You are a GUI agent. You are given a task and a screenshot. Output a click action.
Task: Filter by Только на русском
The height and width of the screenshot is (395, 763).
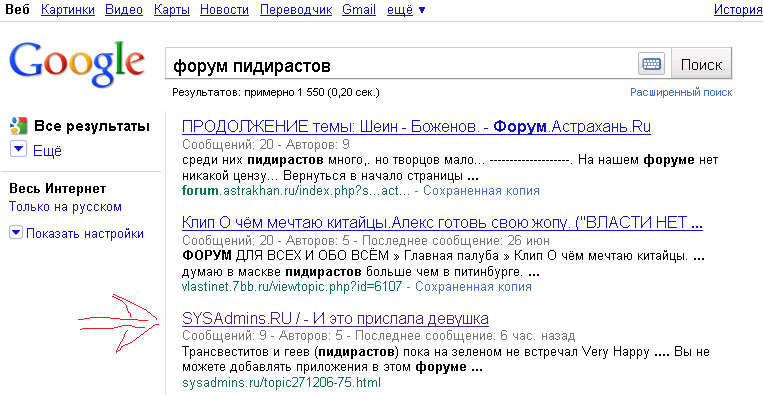tap(65, 207)
